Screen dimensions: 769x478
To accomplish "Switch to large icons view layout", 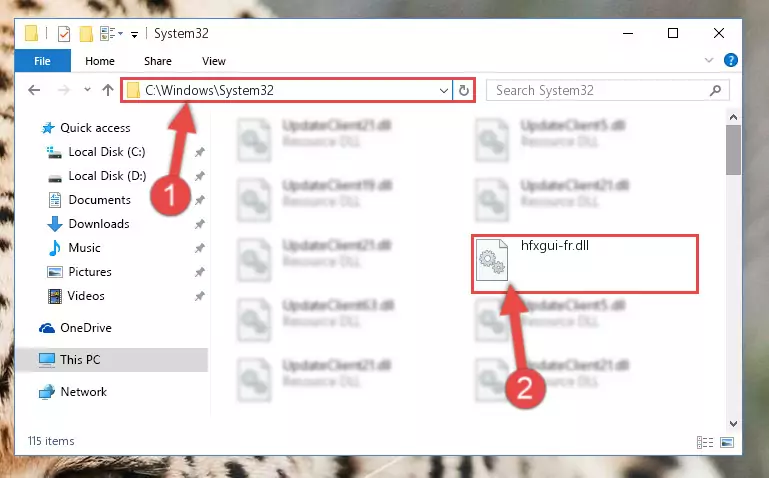I will (727, 442).
